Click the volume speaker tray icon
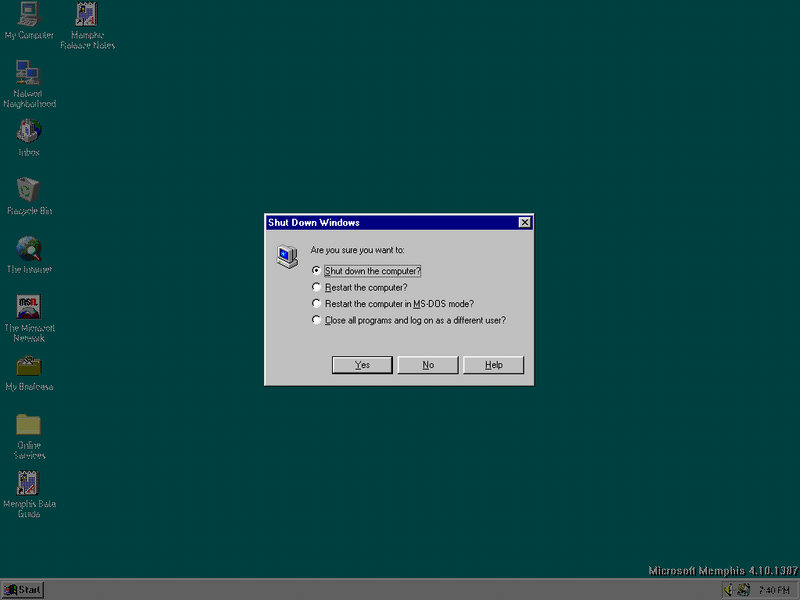The image size is (800, 600). pyautogui.click(x=729, y=590)
